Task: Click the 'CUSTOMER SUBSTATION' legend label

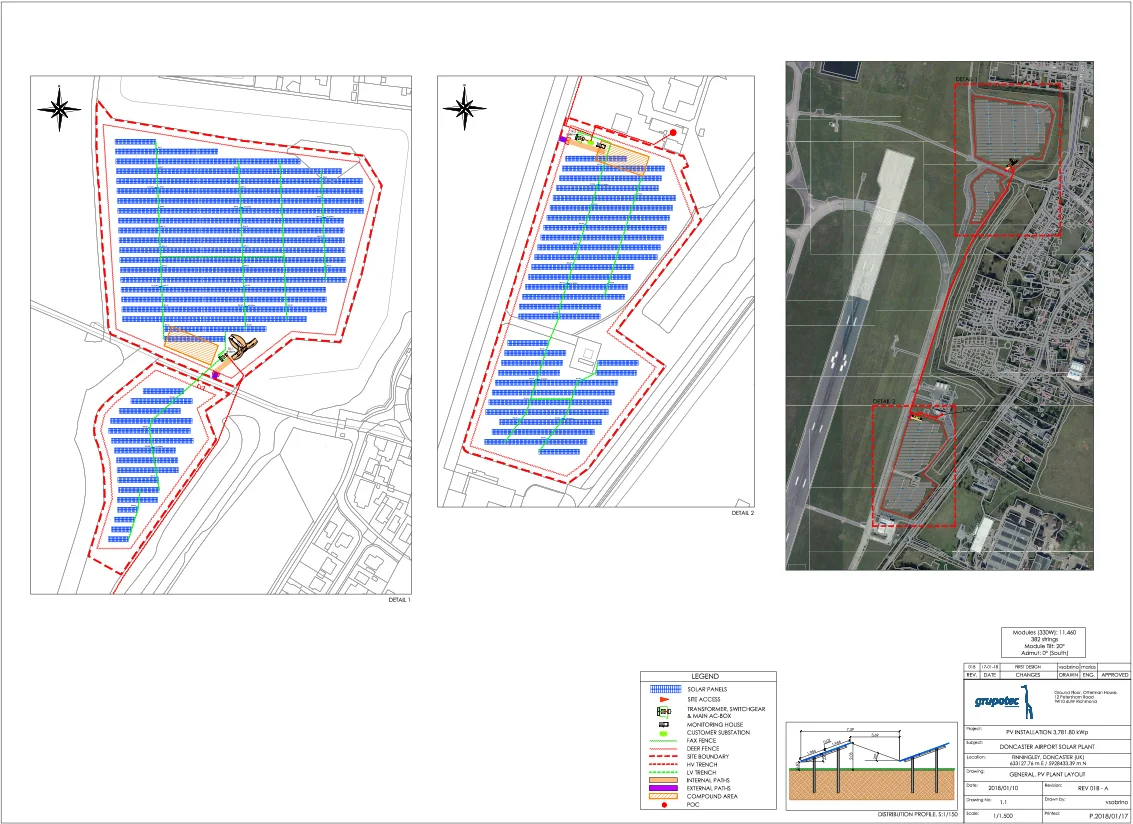Action: point(718,733)
